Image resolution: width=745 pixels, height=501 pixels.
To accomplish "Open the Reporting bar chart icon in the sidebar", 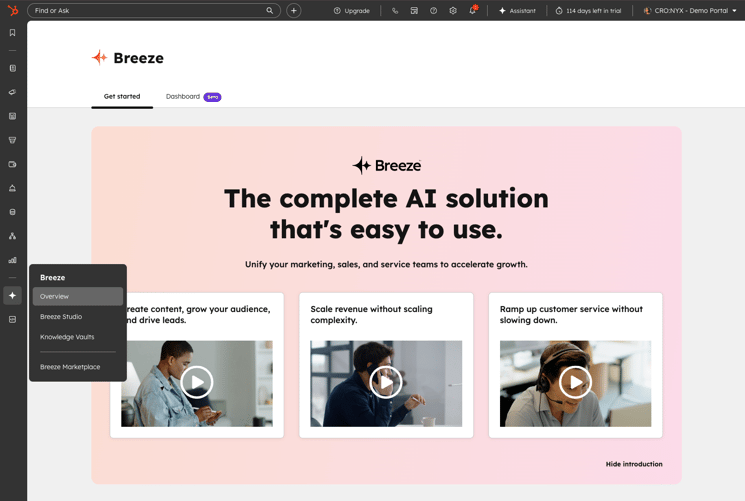I will point(12,260).
